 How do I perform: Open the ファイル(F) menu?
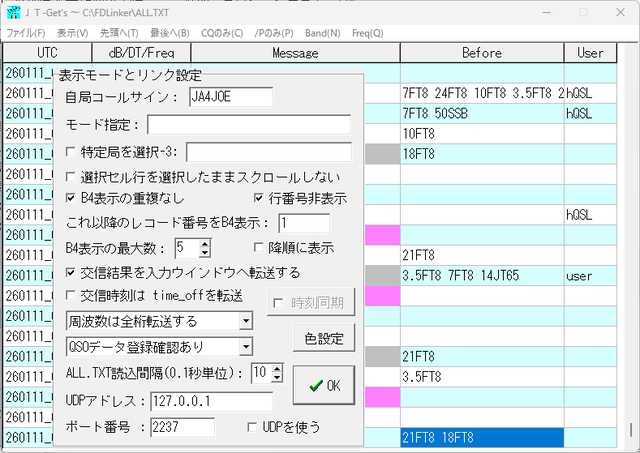pyautogui.click(x=26, y=33)
